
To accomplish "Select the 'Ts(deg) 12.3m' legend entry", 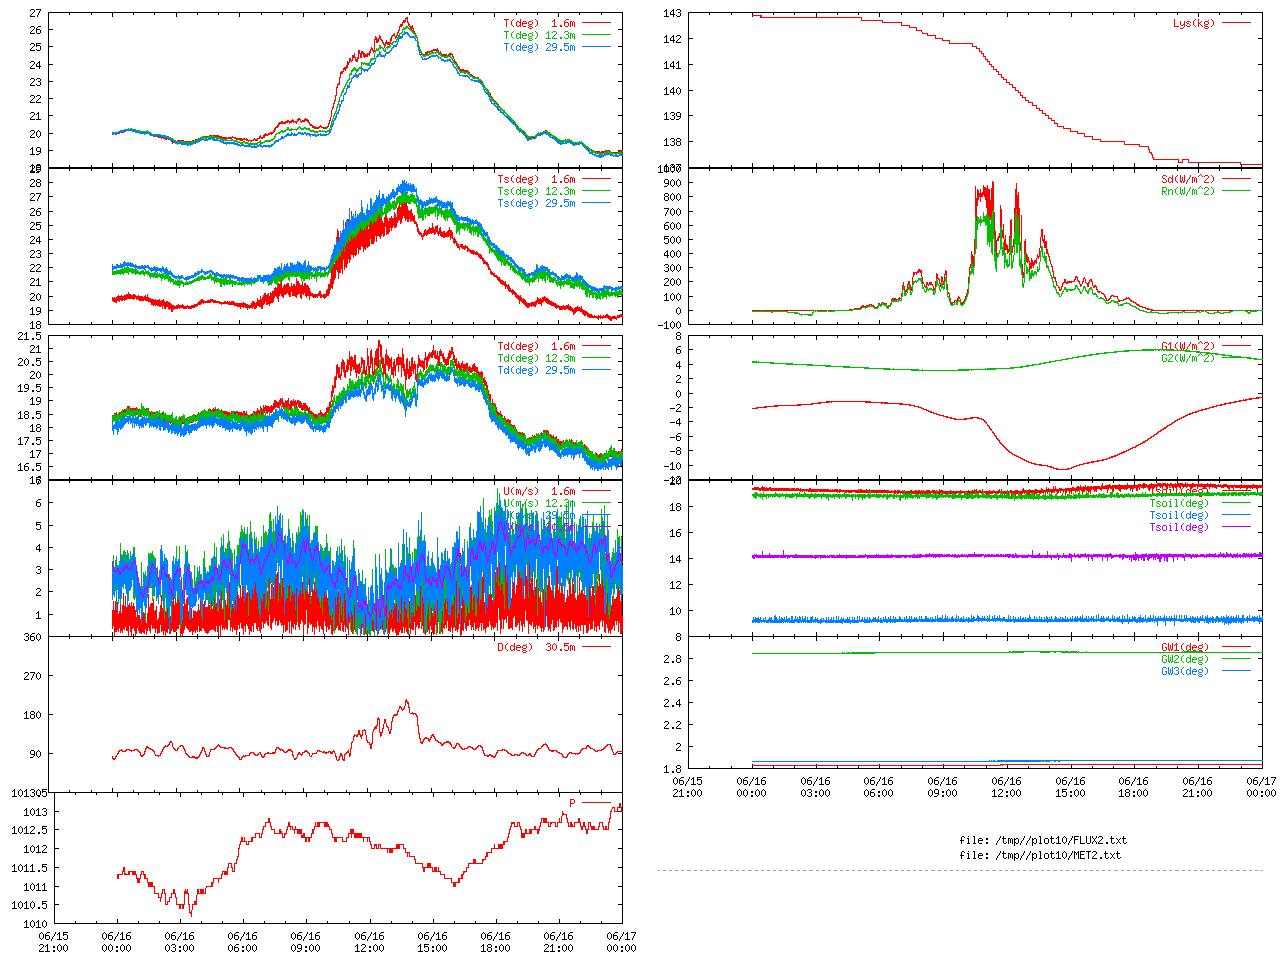I will pyautogui.click(x=536, y=192).
